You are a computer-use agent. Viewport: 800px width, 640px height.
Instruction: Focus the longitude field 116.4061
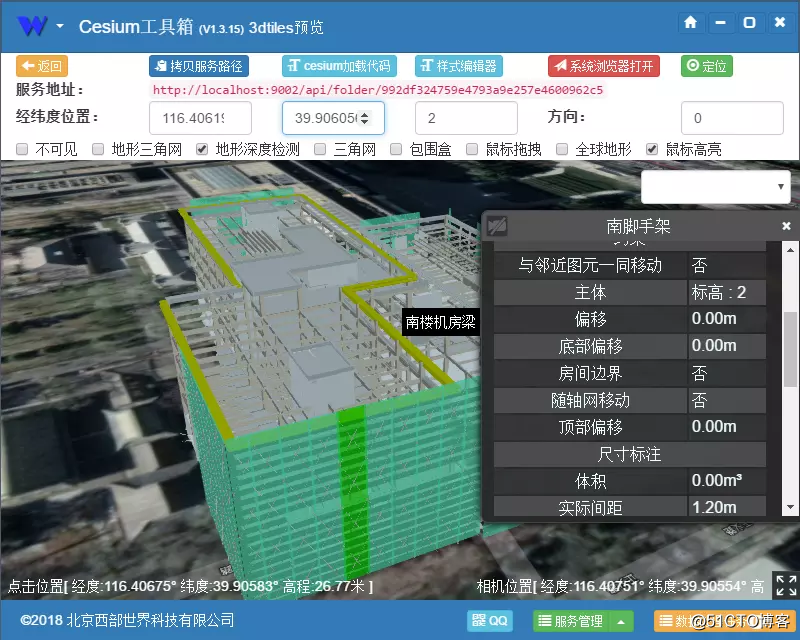(200, 118)
